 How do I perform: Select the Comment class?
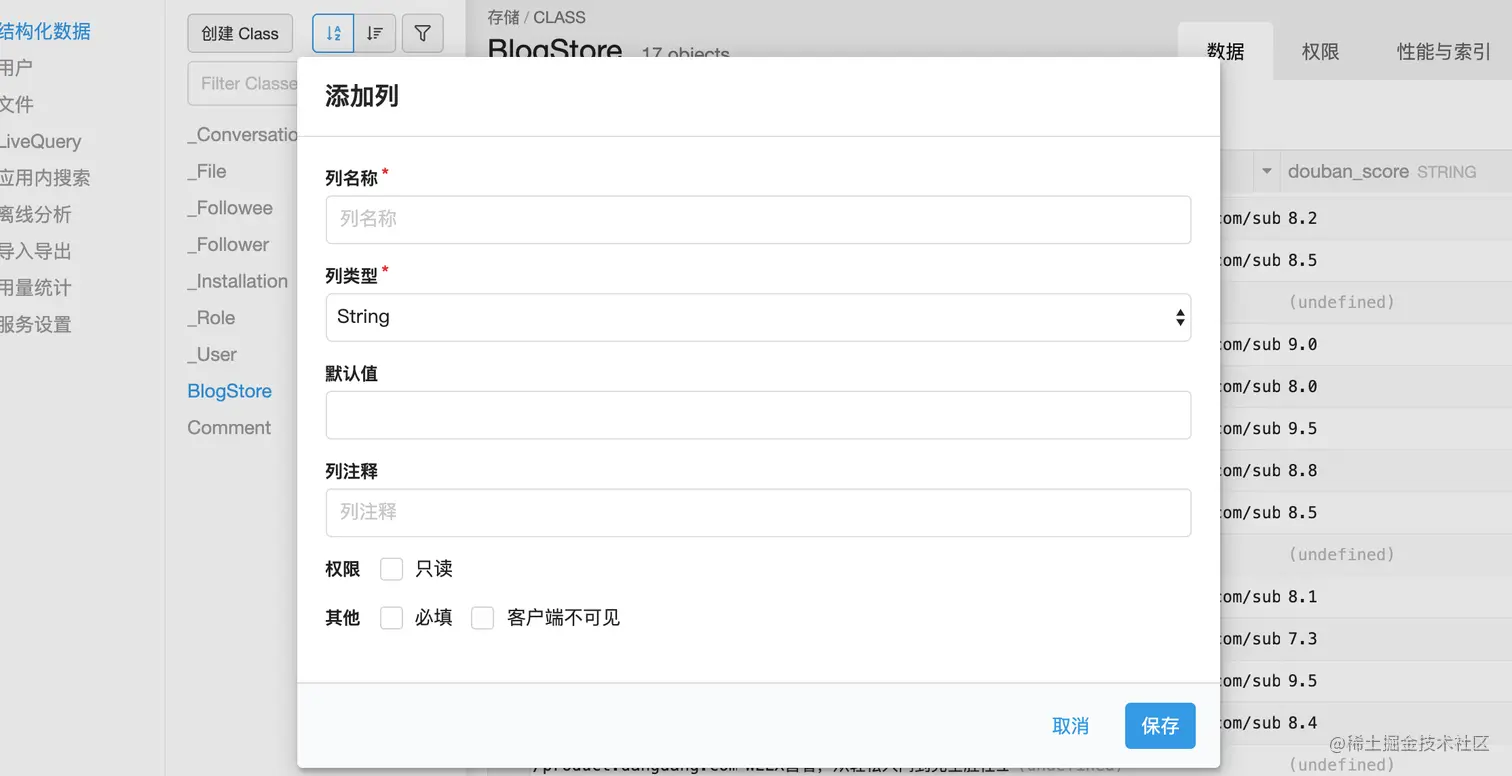coord(229,428)
